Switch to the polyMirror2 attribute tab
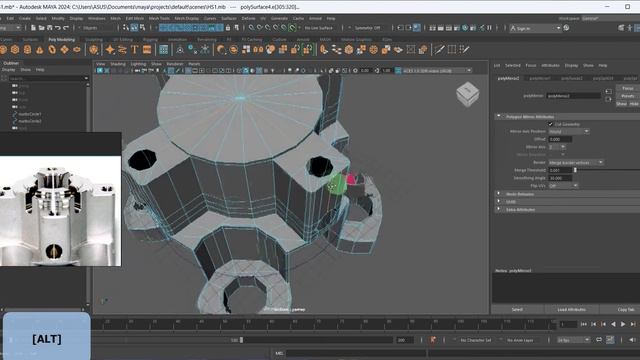640x360 pixels. click(508, 78)
